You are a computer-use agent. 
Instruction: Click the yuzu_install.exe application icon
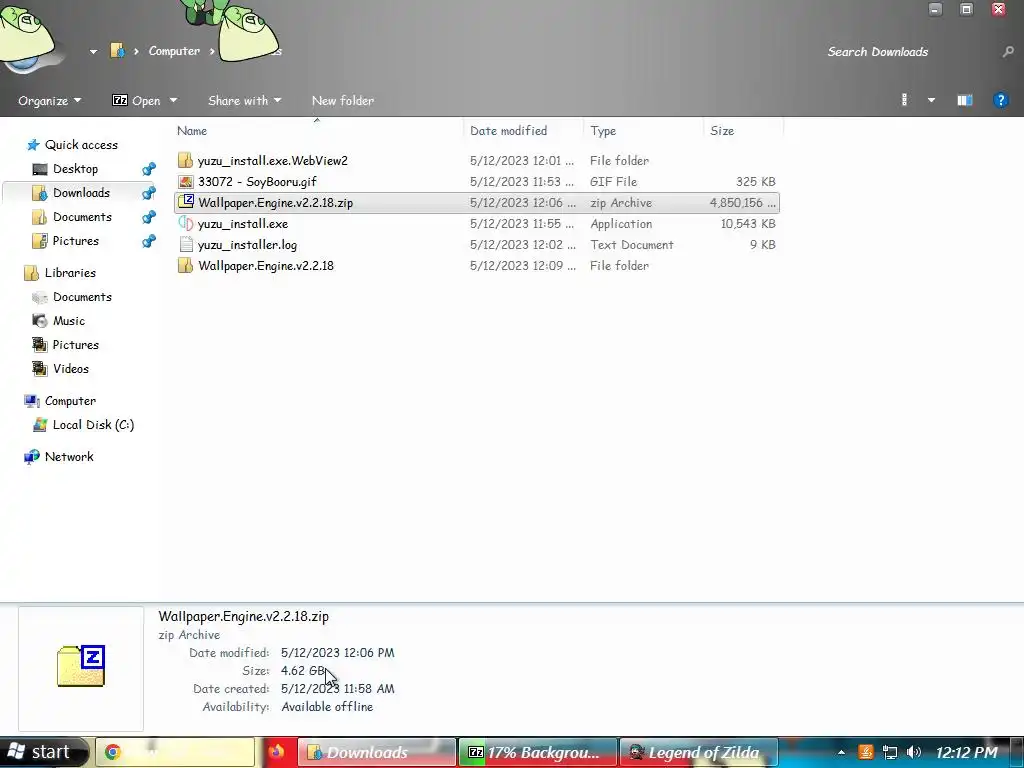185,223
